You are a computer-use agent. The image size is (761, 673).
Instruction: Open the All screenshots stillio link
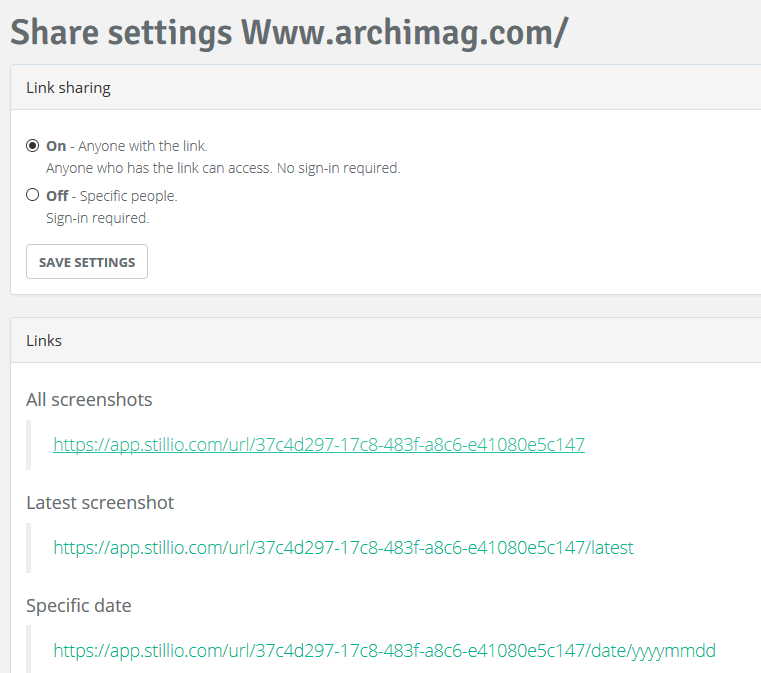[319, 444]
